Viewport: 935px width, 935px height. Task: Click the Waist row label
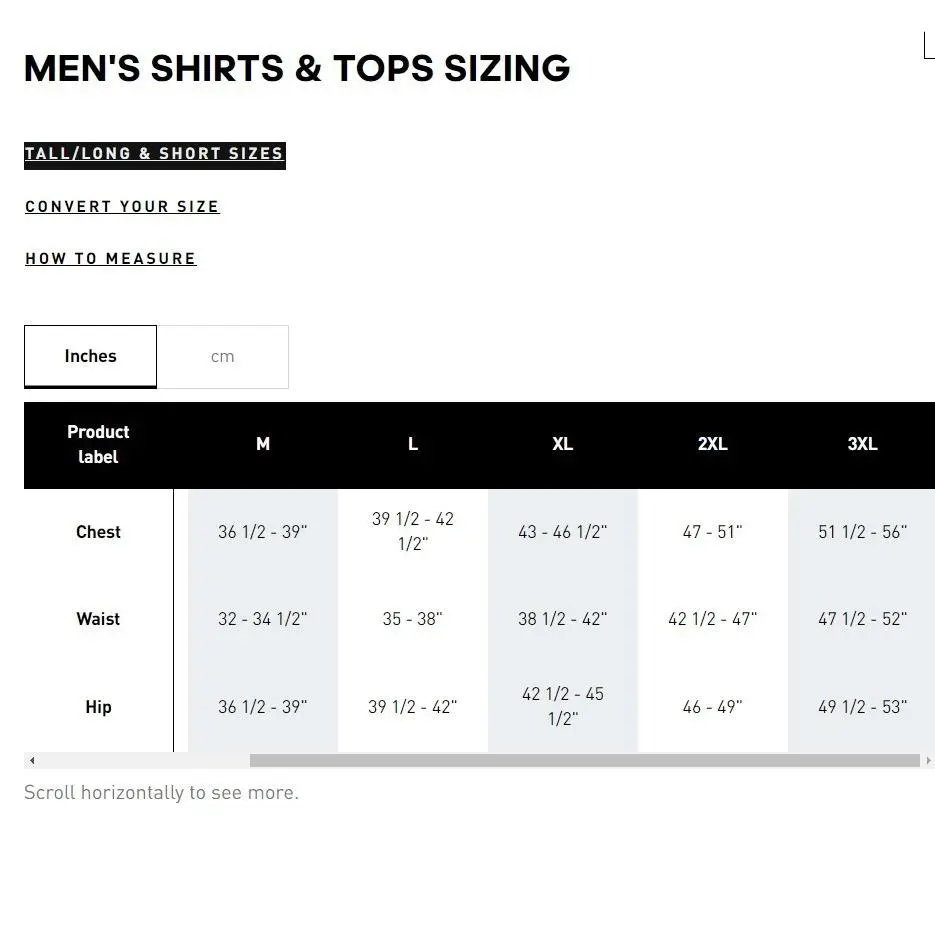[x=98, y=619]
